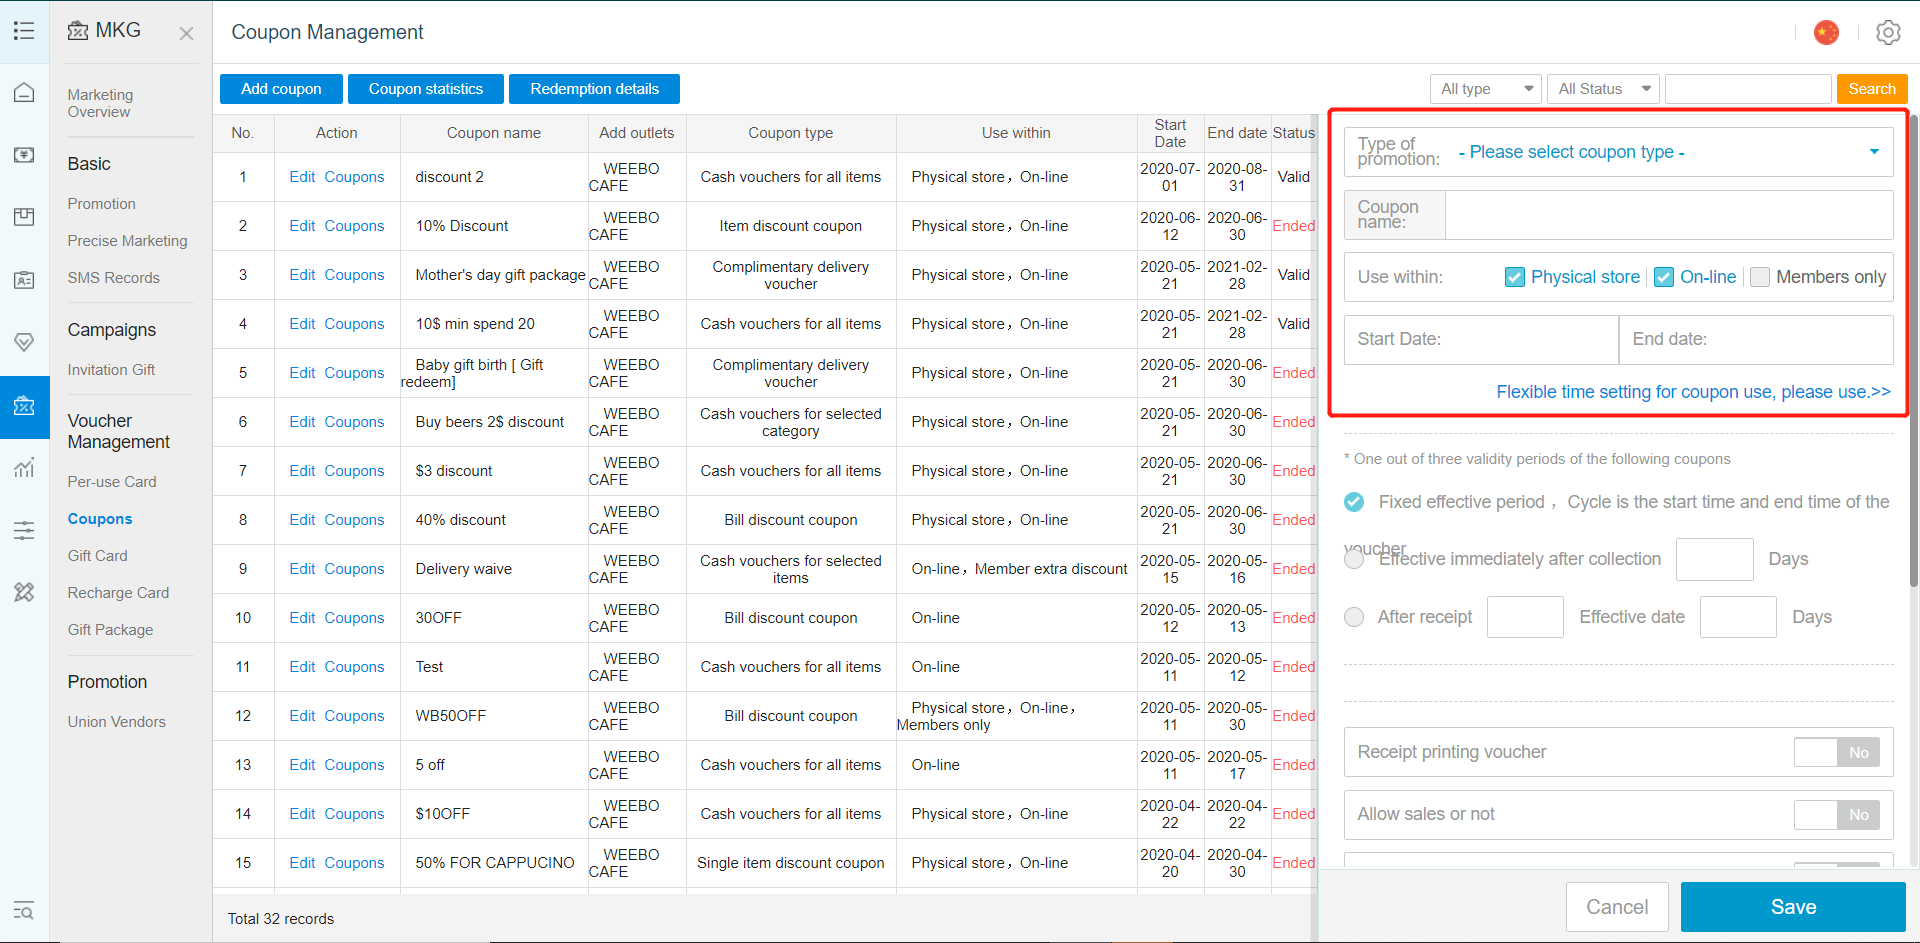Open Union Vendors menu item

point(116,722)
